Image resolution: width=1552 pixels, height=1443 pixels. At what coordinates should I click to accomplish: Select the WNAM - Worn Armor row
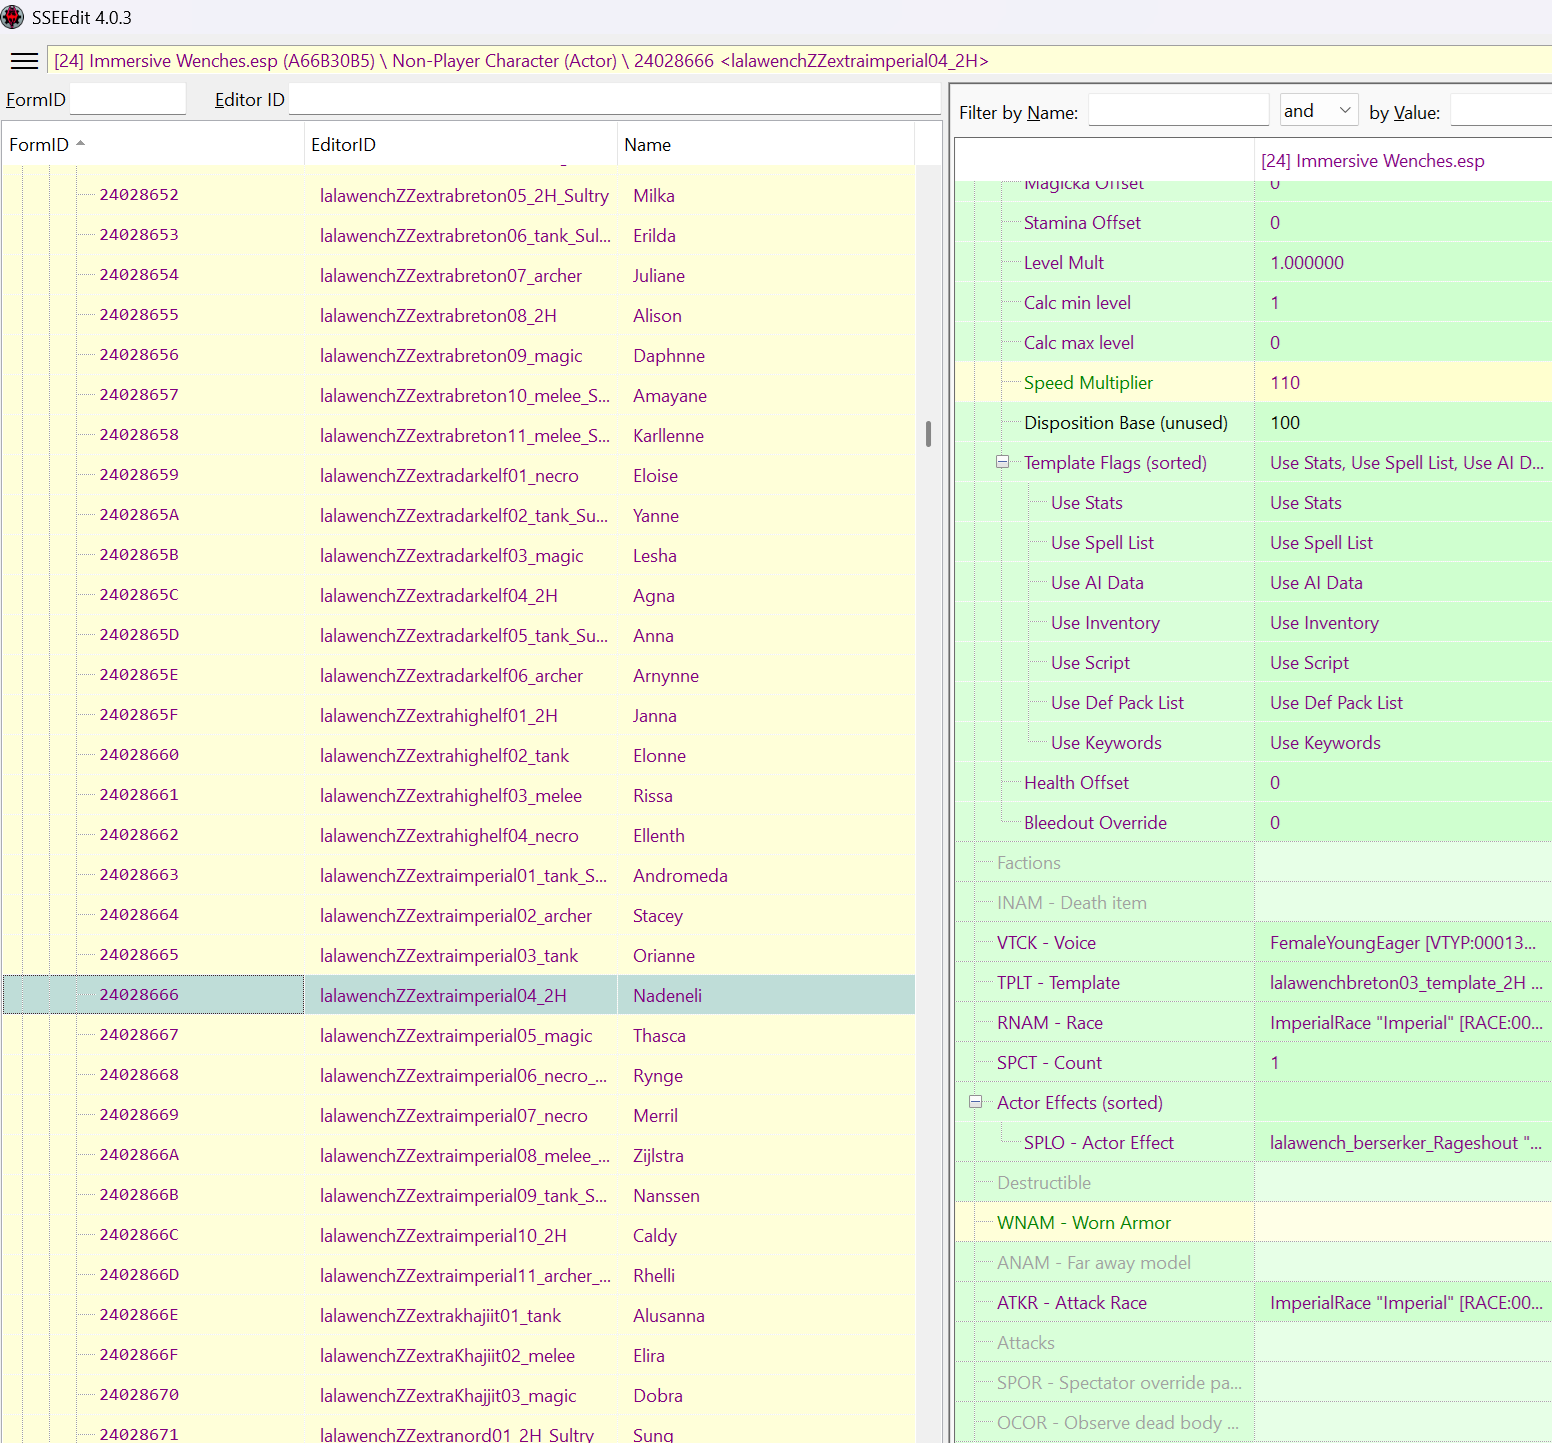tap(1083, 1223)
